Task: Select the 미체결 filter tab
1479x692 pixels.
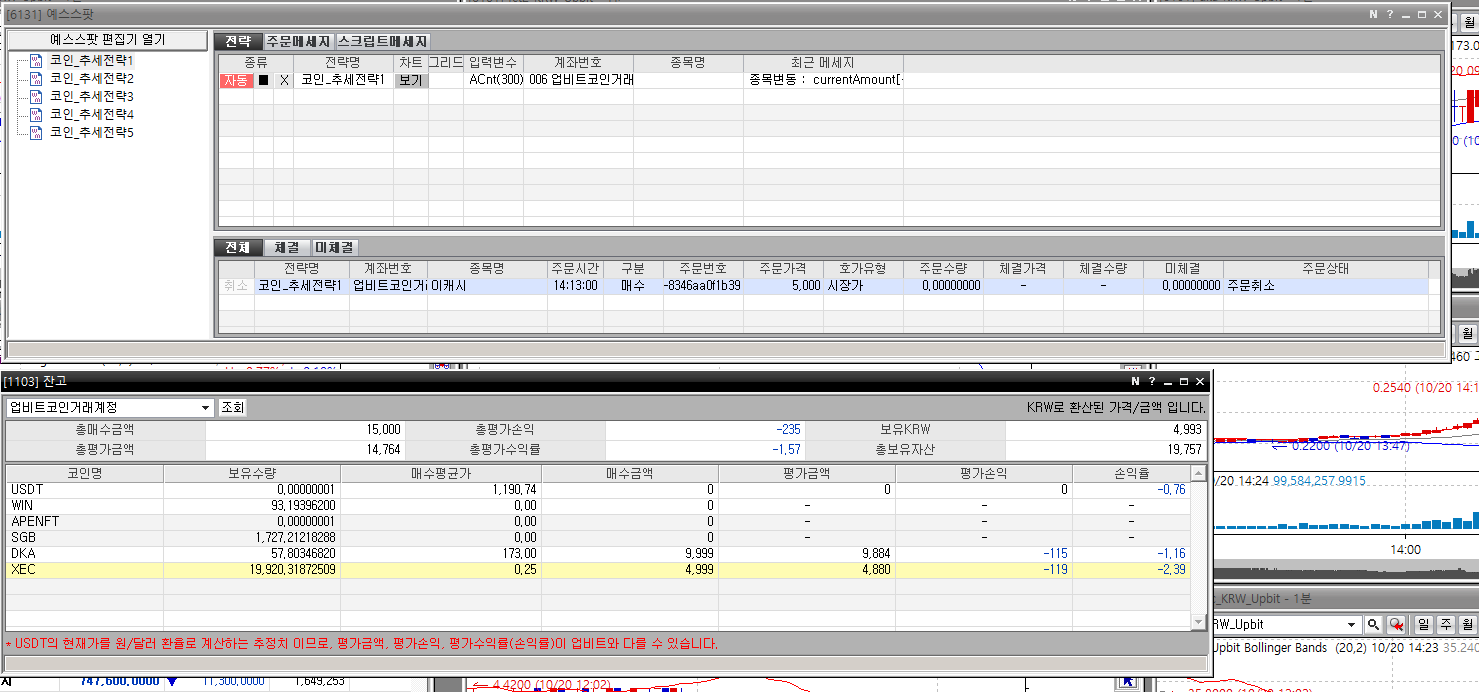Action: pos(334,247)
